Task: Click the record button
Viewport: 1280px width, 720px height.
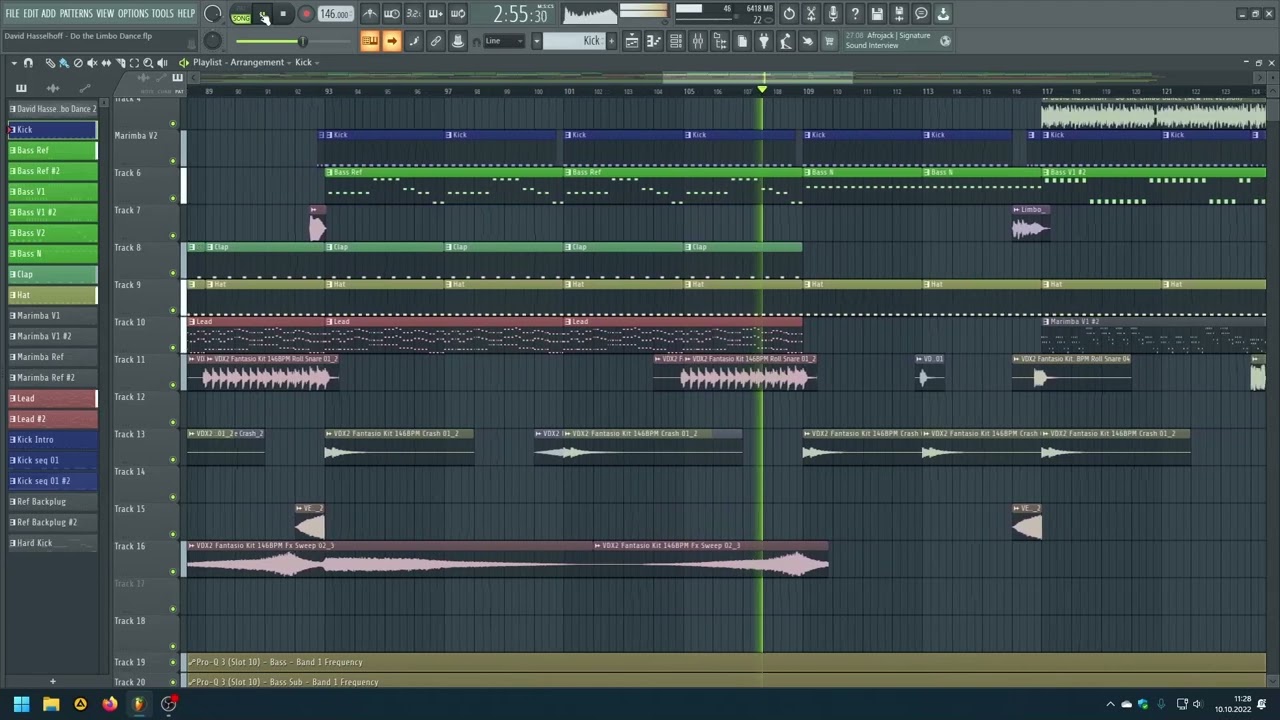Action: (306, 14)
